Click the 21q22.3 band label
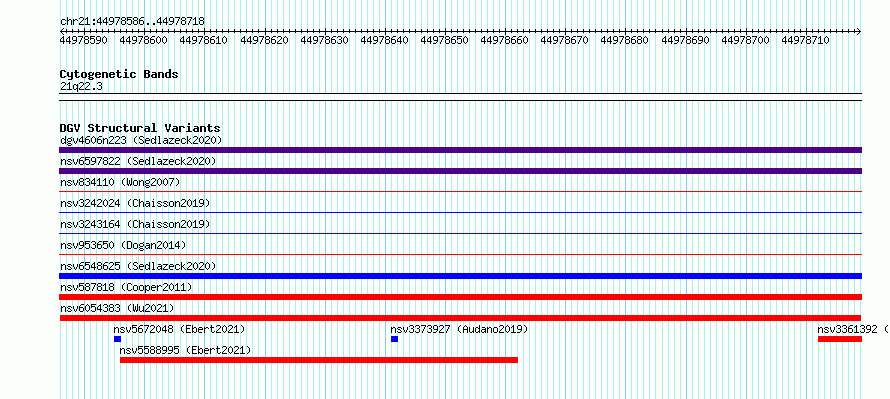The image size is (890, 399). click(x=81, y=86)
